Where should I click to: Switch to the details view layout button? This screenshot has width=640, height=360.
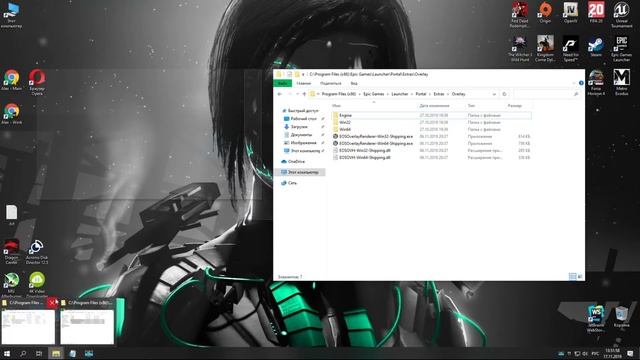coord(572,277)
